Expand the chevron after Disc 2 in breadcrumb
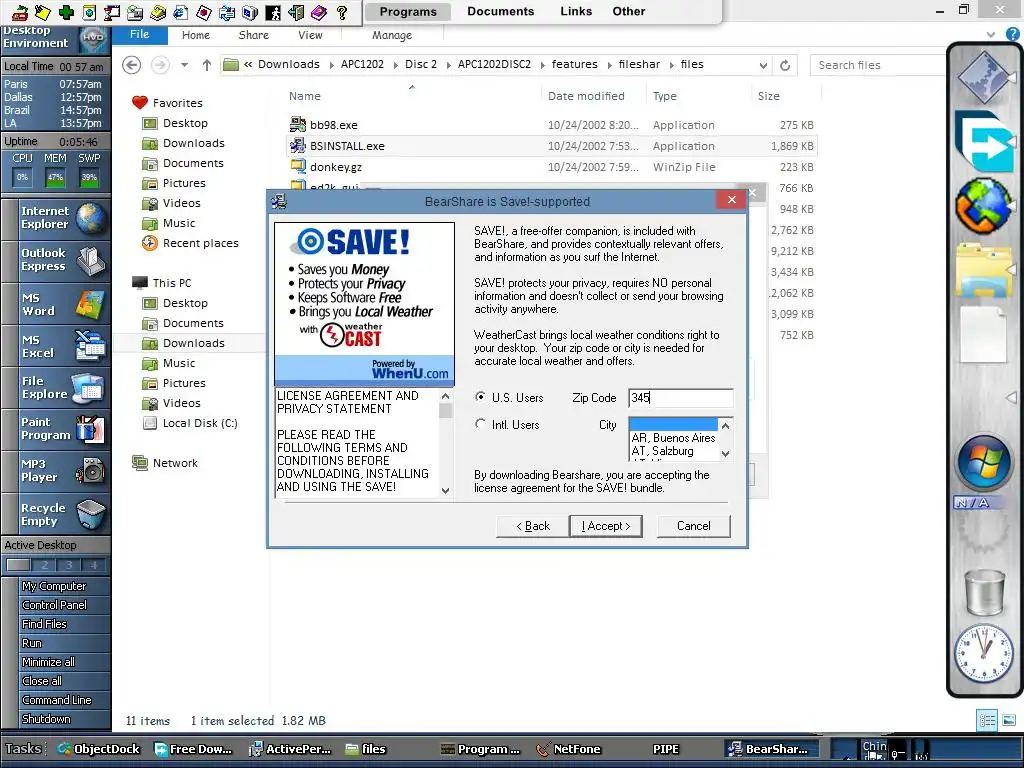Image resolution: width=1024 pixels, height=768 pixels. point(447,65)
